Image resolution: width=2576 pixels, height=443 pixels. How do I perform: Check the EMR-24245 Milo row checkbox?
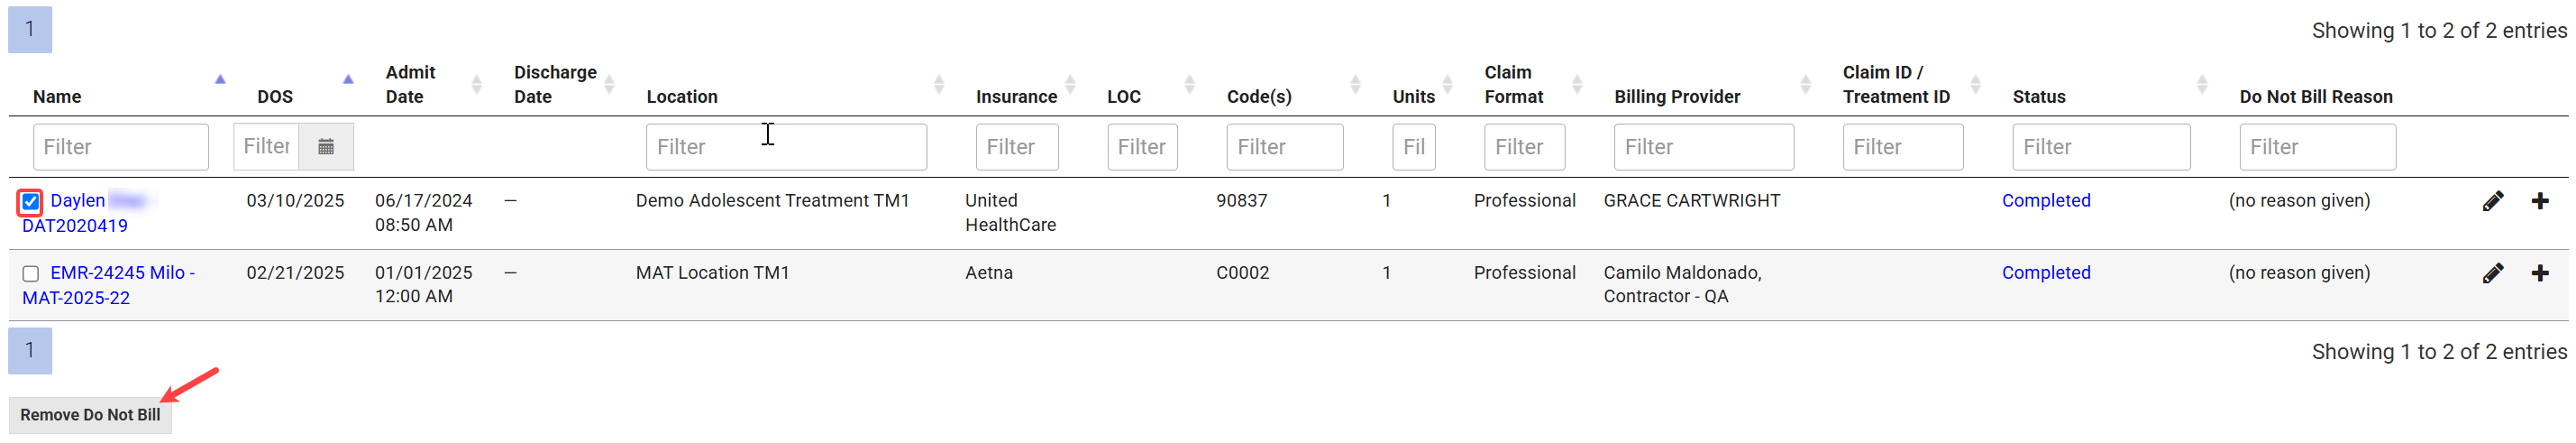[30, 274]
